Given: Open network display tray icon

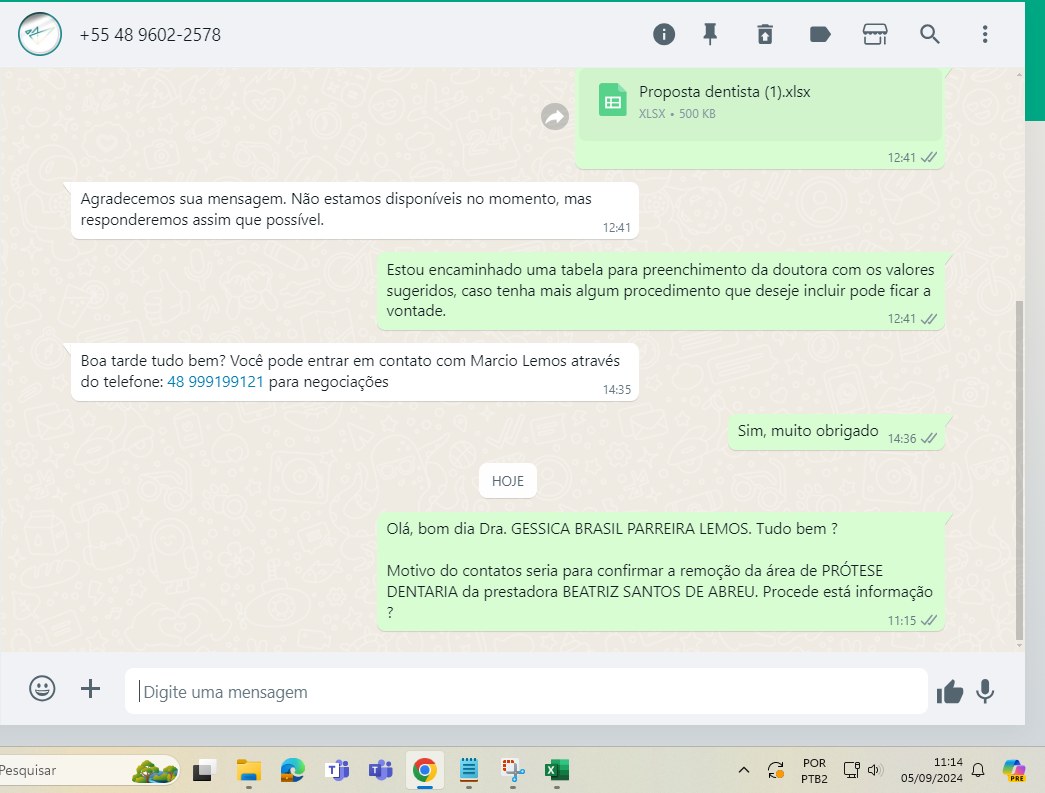Looking at the screenshot, I should pos(851,770).
